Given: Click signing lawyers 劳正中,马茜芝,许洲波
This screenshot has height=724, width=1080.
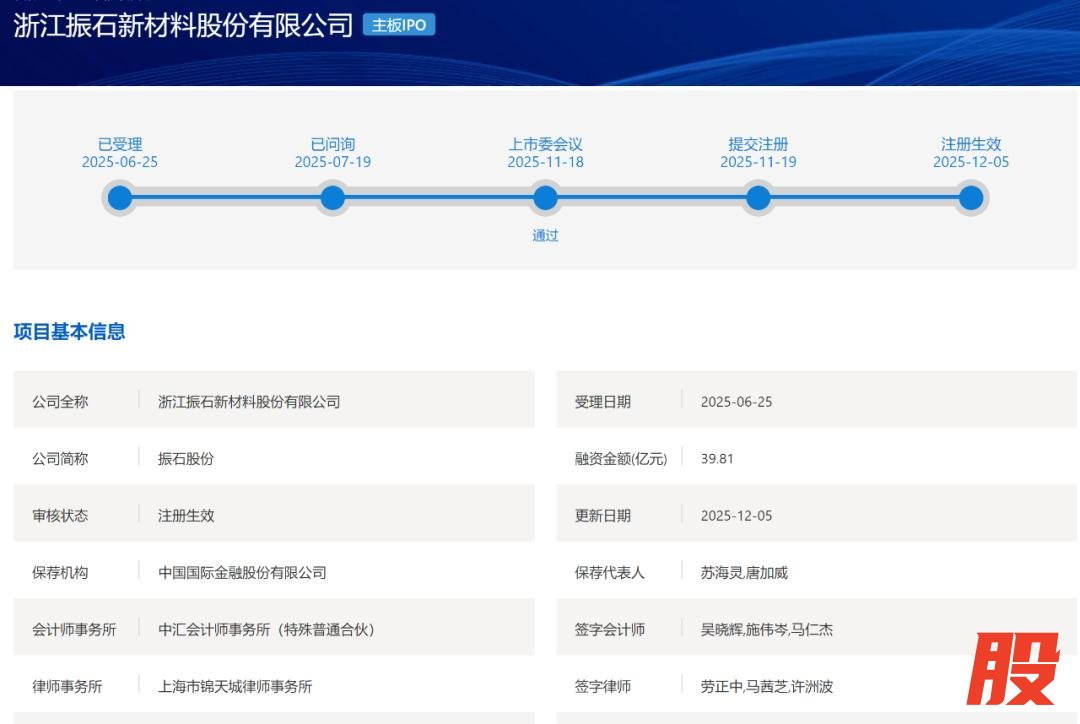Looking at the screenshot, I should (x=767, y=687).
